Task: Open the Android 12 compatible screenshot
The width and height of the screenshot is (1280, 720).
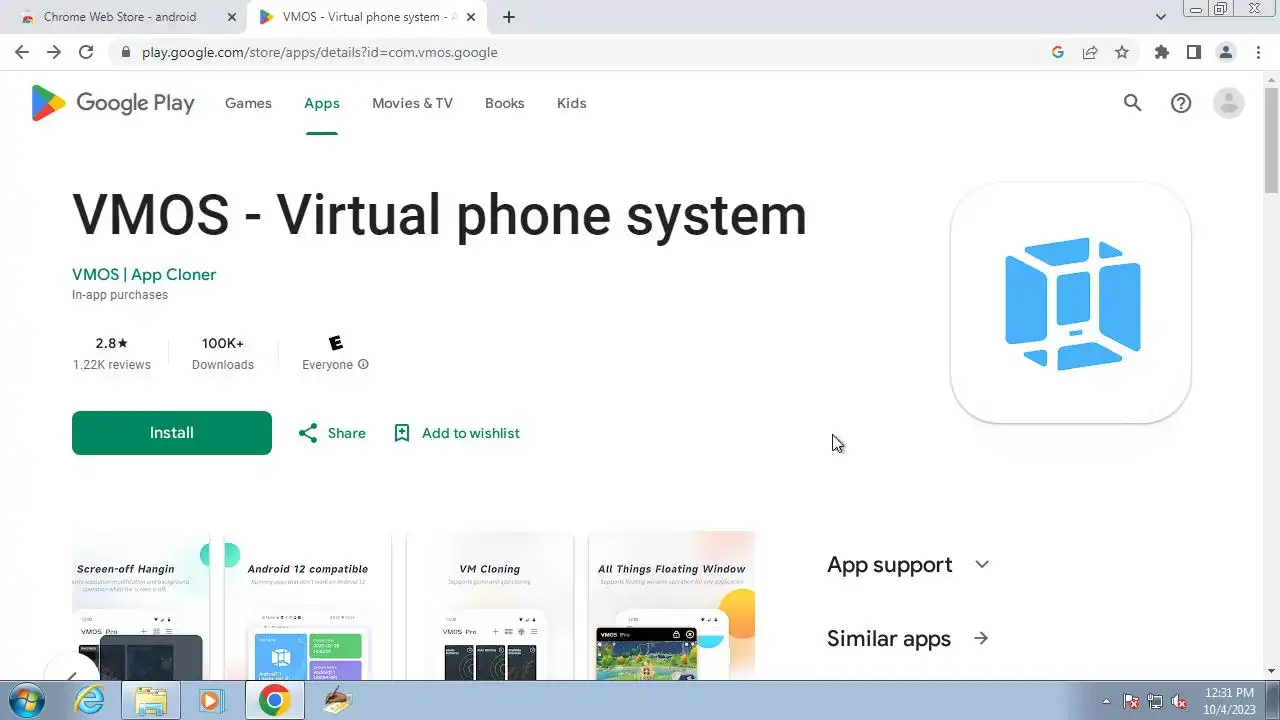Action: [308, 606]
